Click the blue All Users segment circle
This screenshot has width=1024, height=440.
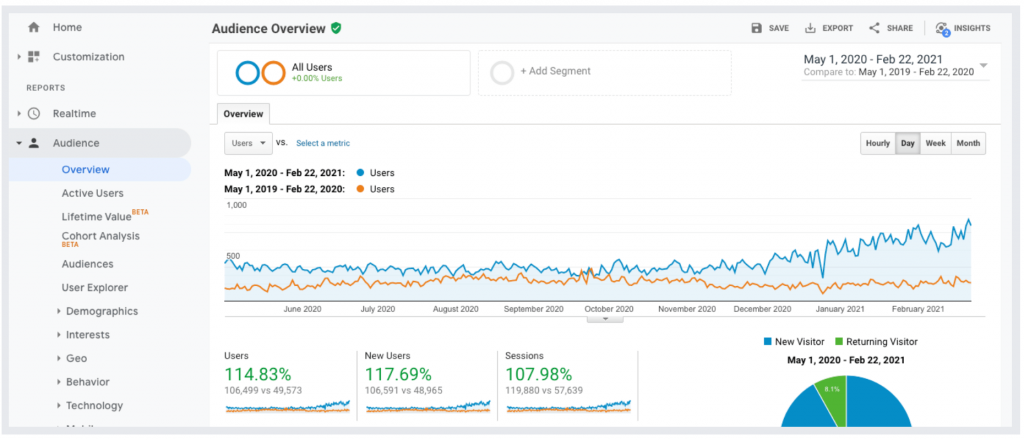[x=248, y=73]
